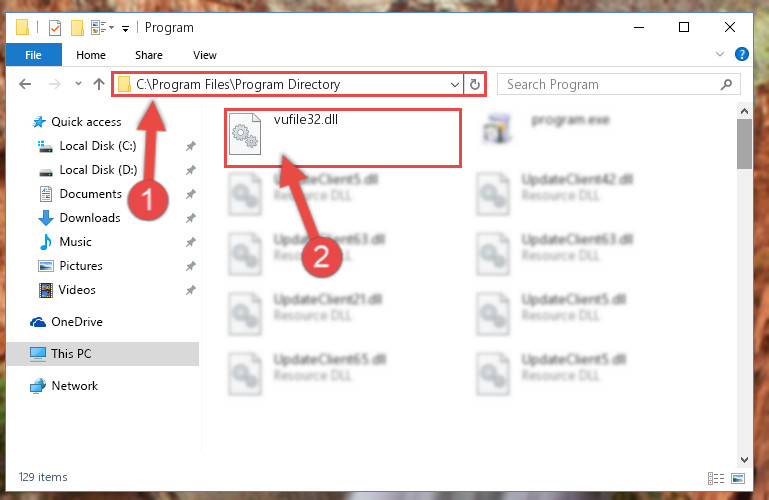Open the File menu tab
Screen dimensions: 769x500
(33, 55)
